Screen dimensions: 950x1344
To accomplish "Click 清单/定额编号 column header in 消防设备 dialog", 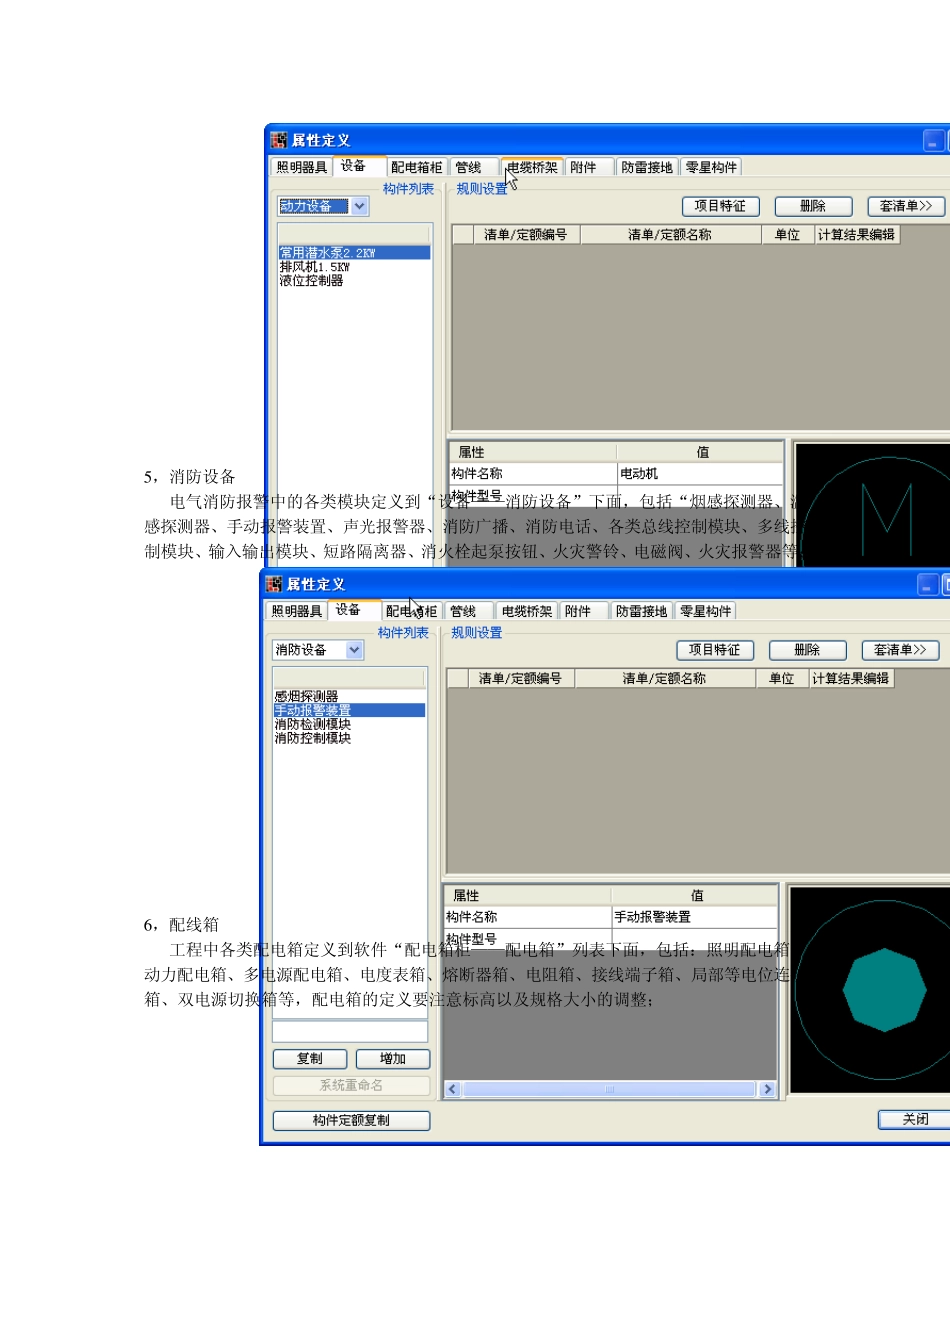I will (520, 678).
